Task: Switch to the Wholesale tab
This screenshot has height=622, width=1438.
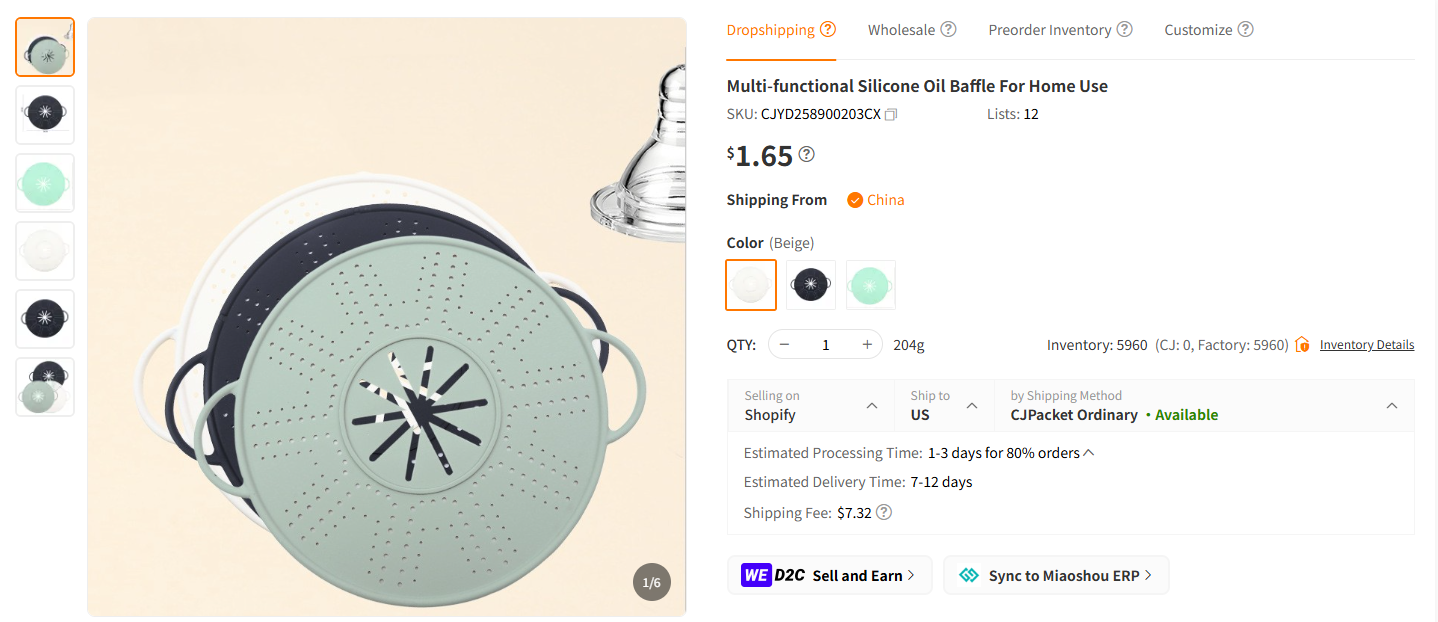Action: point(900,29)
